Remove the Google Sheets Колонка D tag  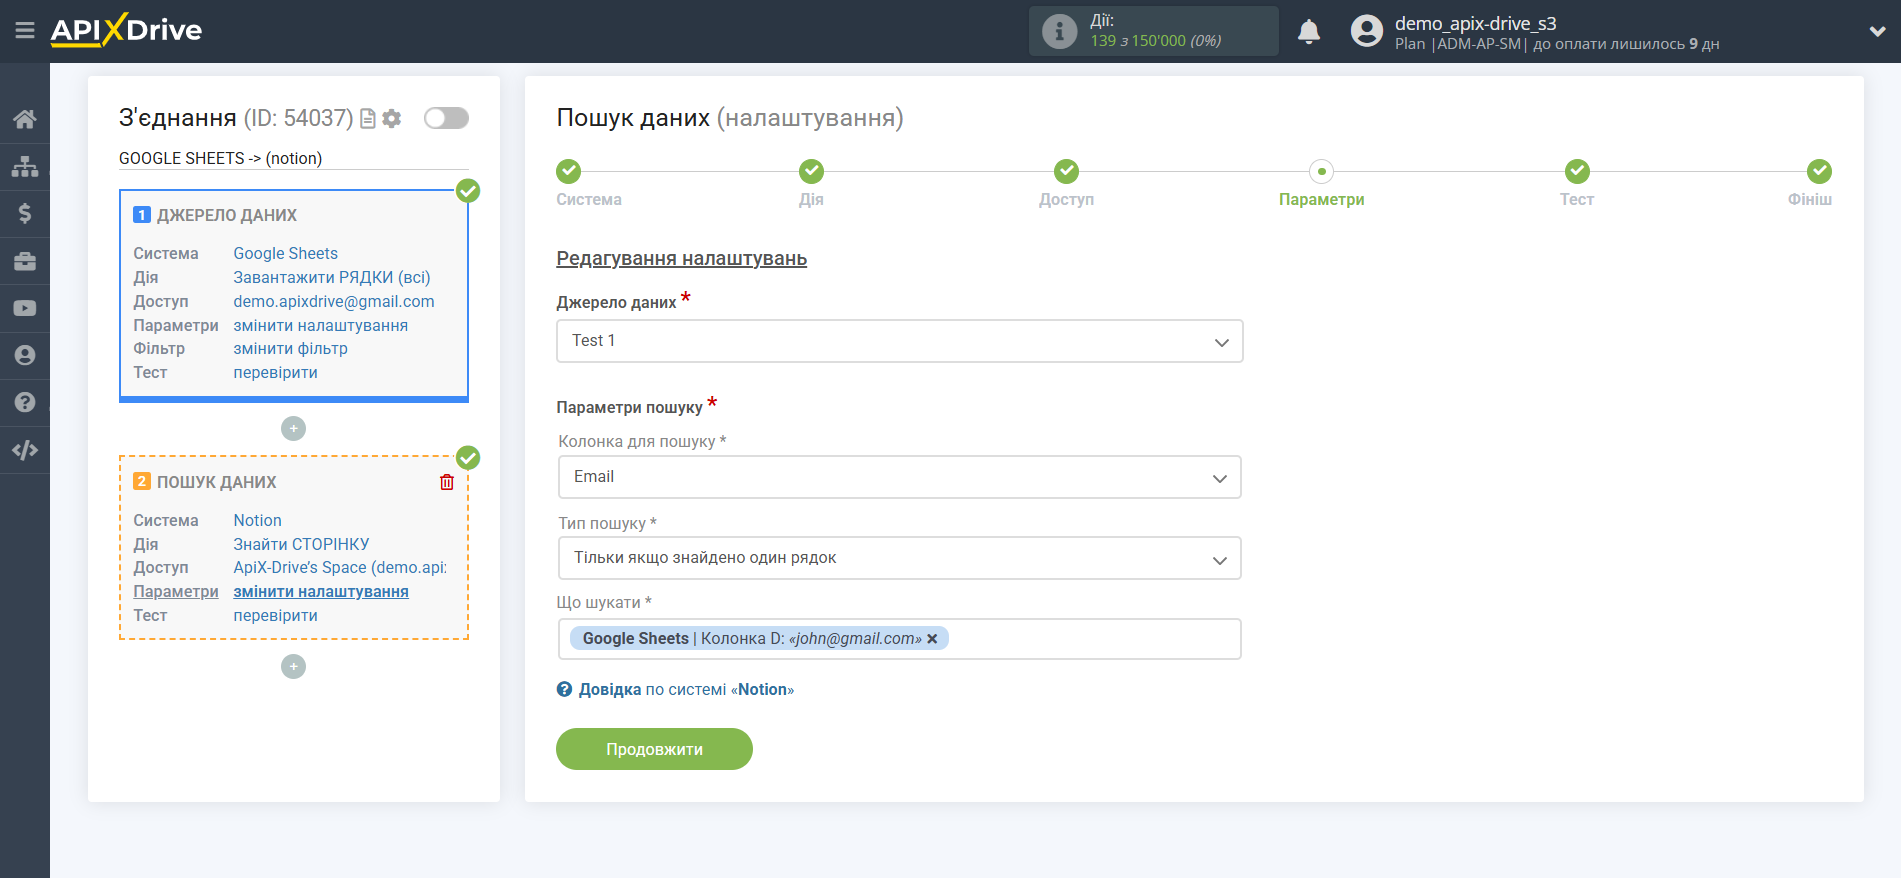click(x=932, y=639)
